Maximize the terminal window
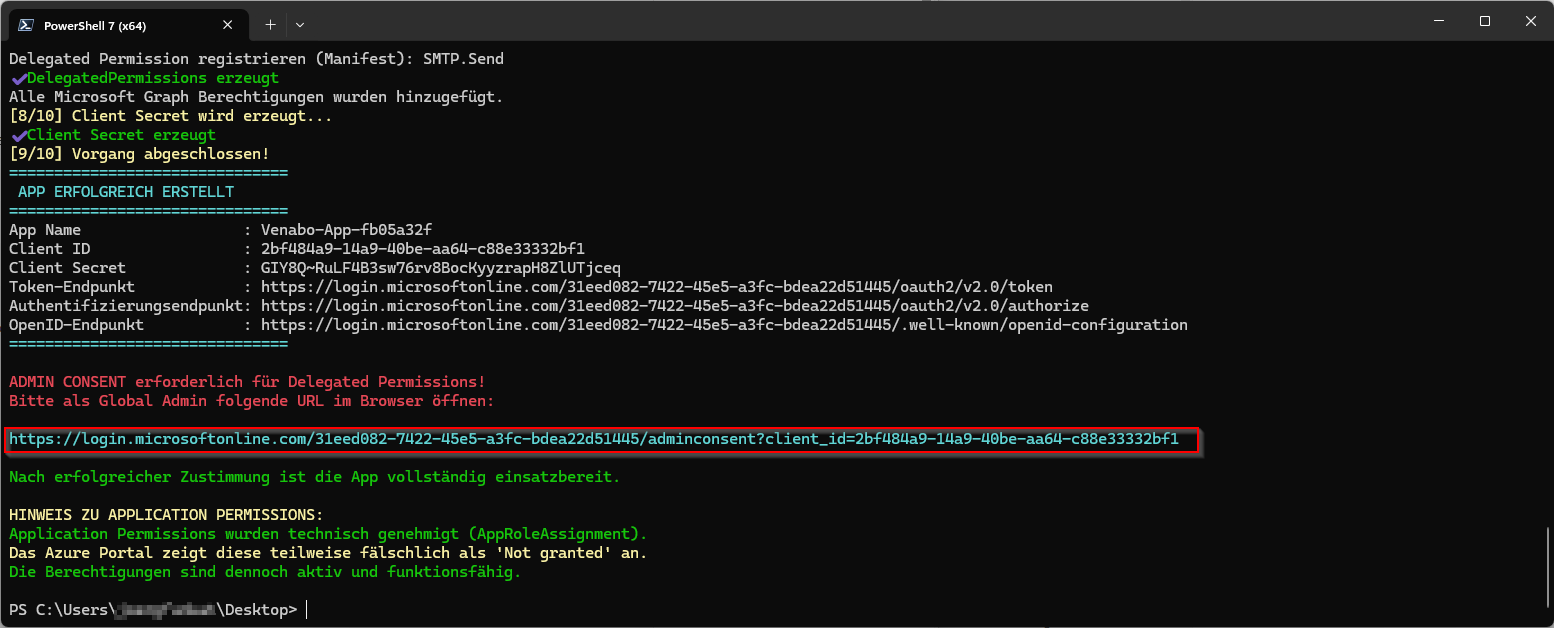 (x=1485, y=21)
